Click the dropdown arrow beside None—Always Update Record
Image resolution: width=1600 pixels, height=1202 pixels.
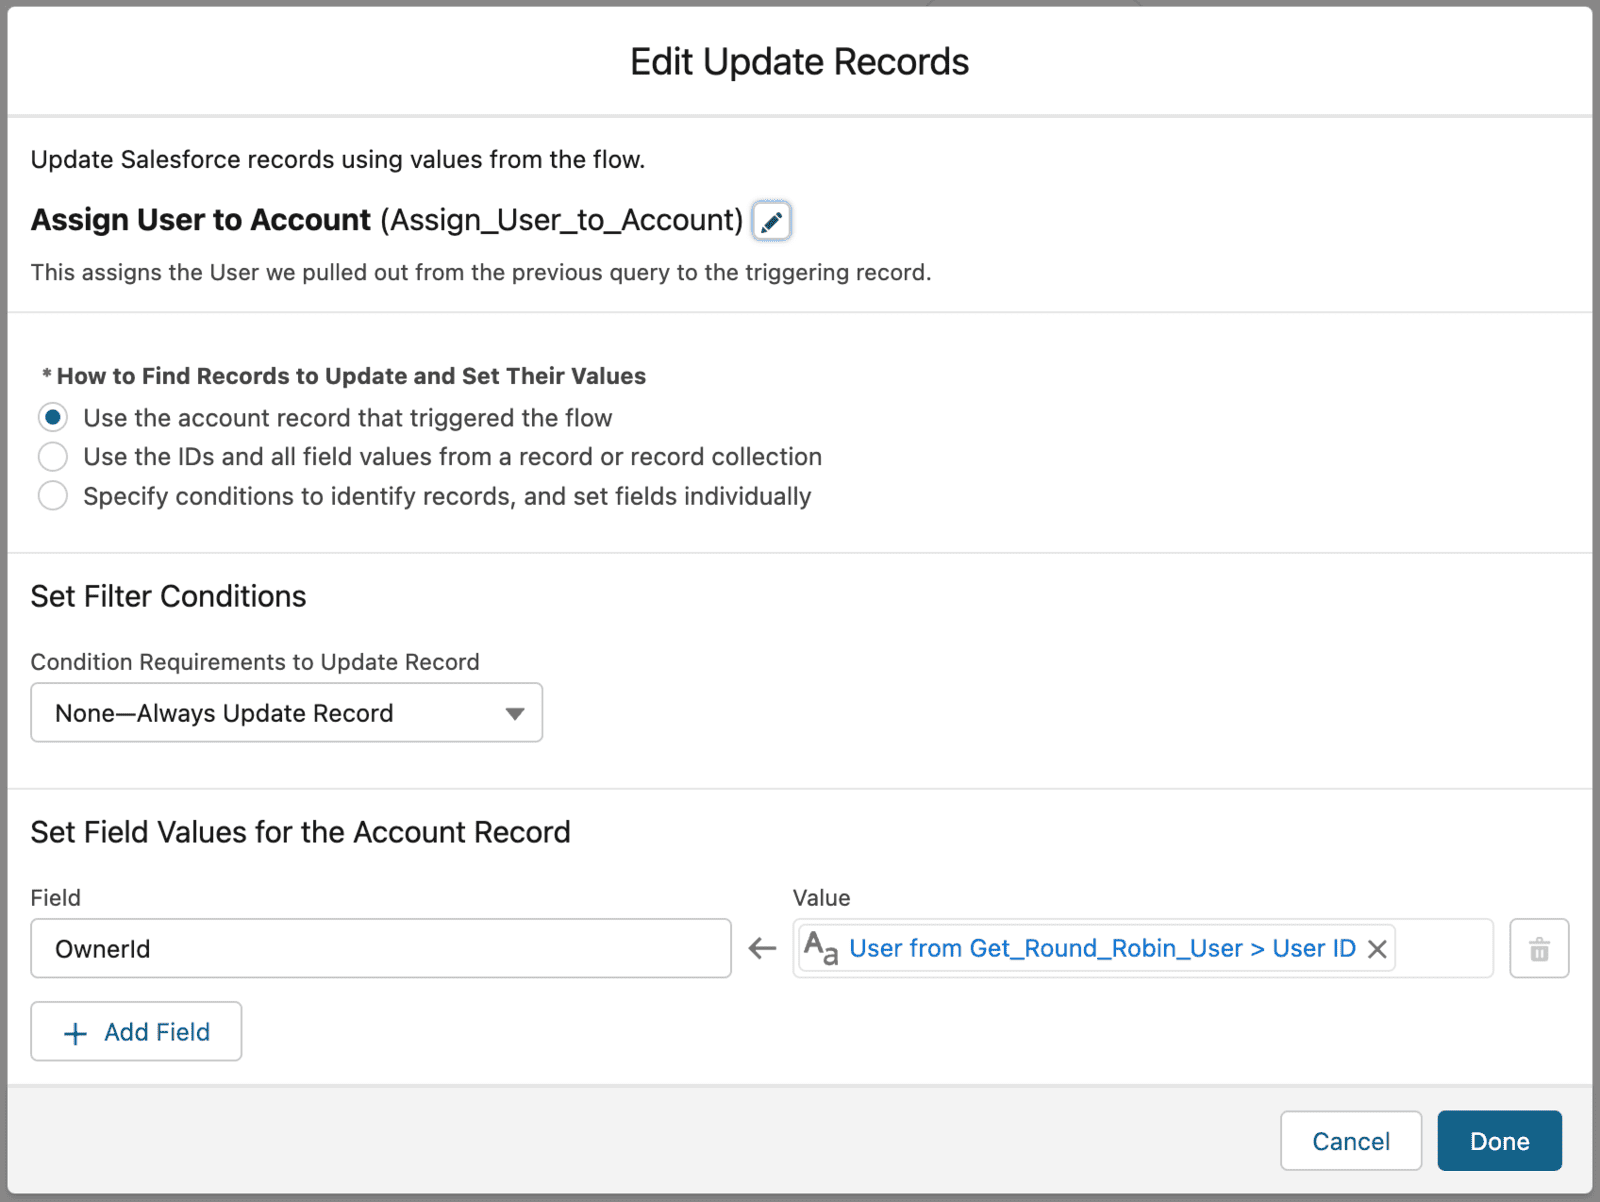pyautogui.click(x=515, y=714)
